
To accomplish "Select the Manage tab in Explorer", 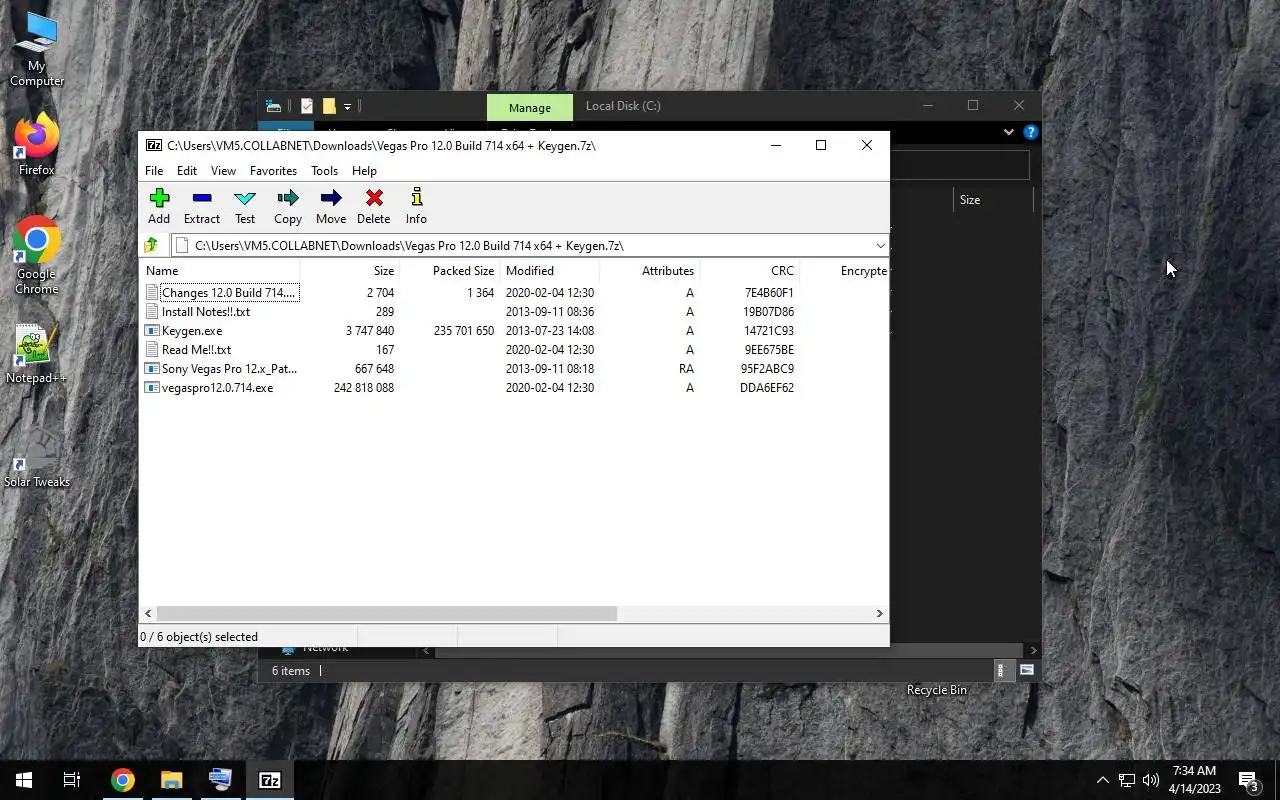I will pos(530,107).
